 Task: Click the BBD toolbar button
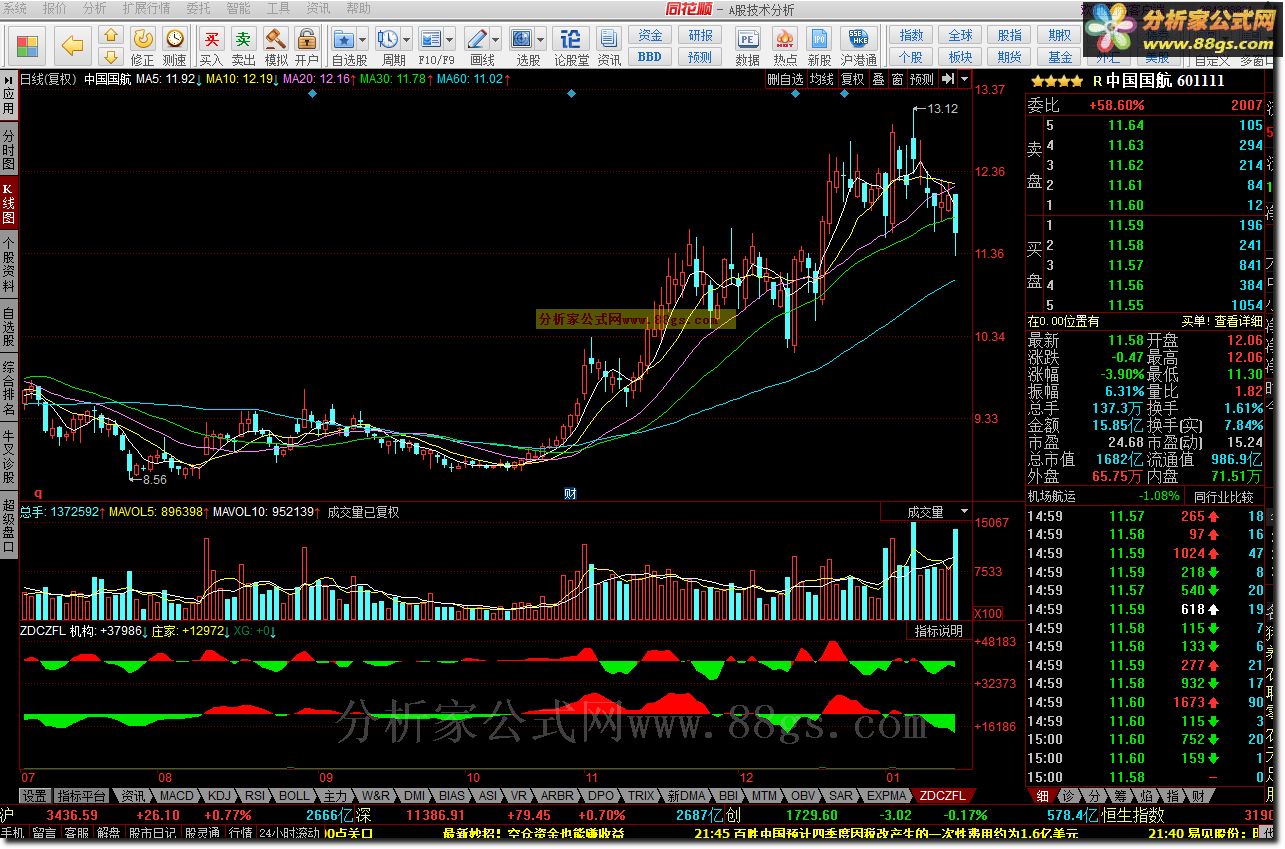650,57
